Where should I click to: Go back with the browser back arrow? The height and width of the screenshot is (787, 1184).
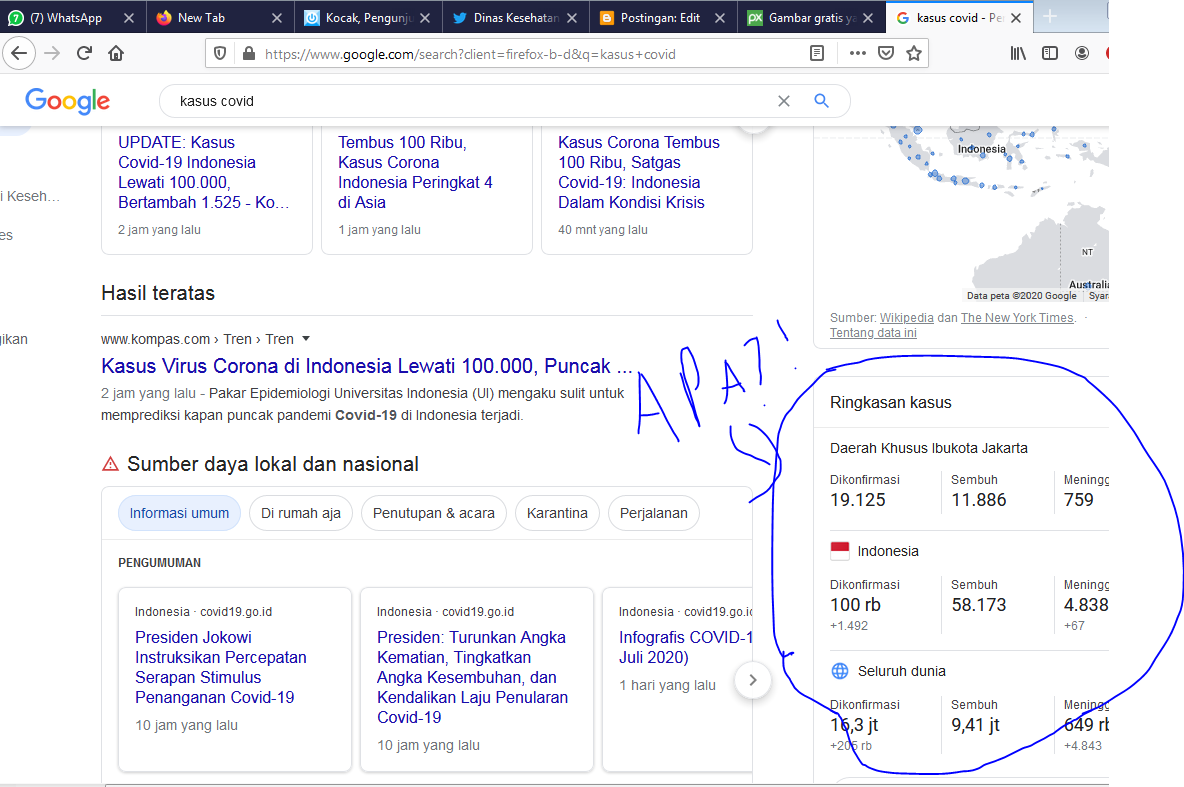pos(19,53)
